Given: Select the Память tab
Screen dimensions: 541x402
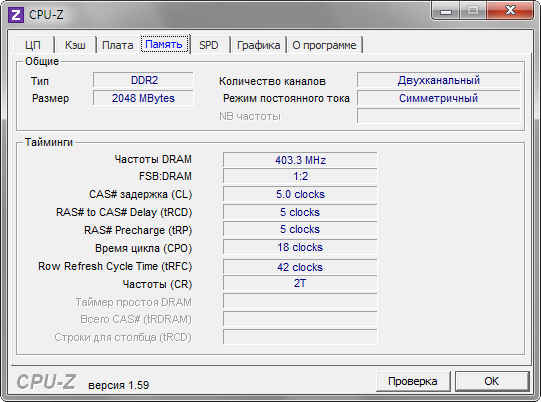Looking at the screenshot, I should pyautogui.click(x=164, y=44).
